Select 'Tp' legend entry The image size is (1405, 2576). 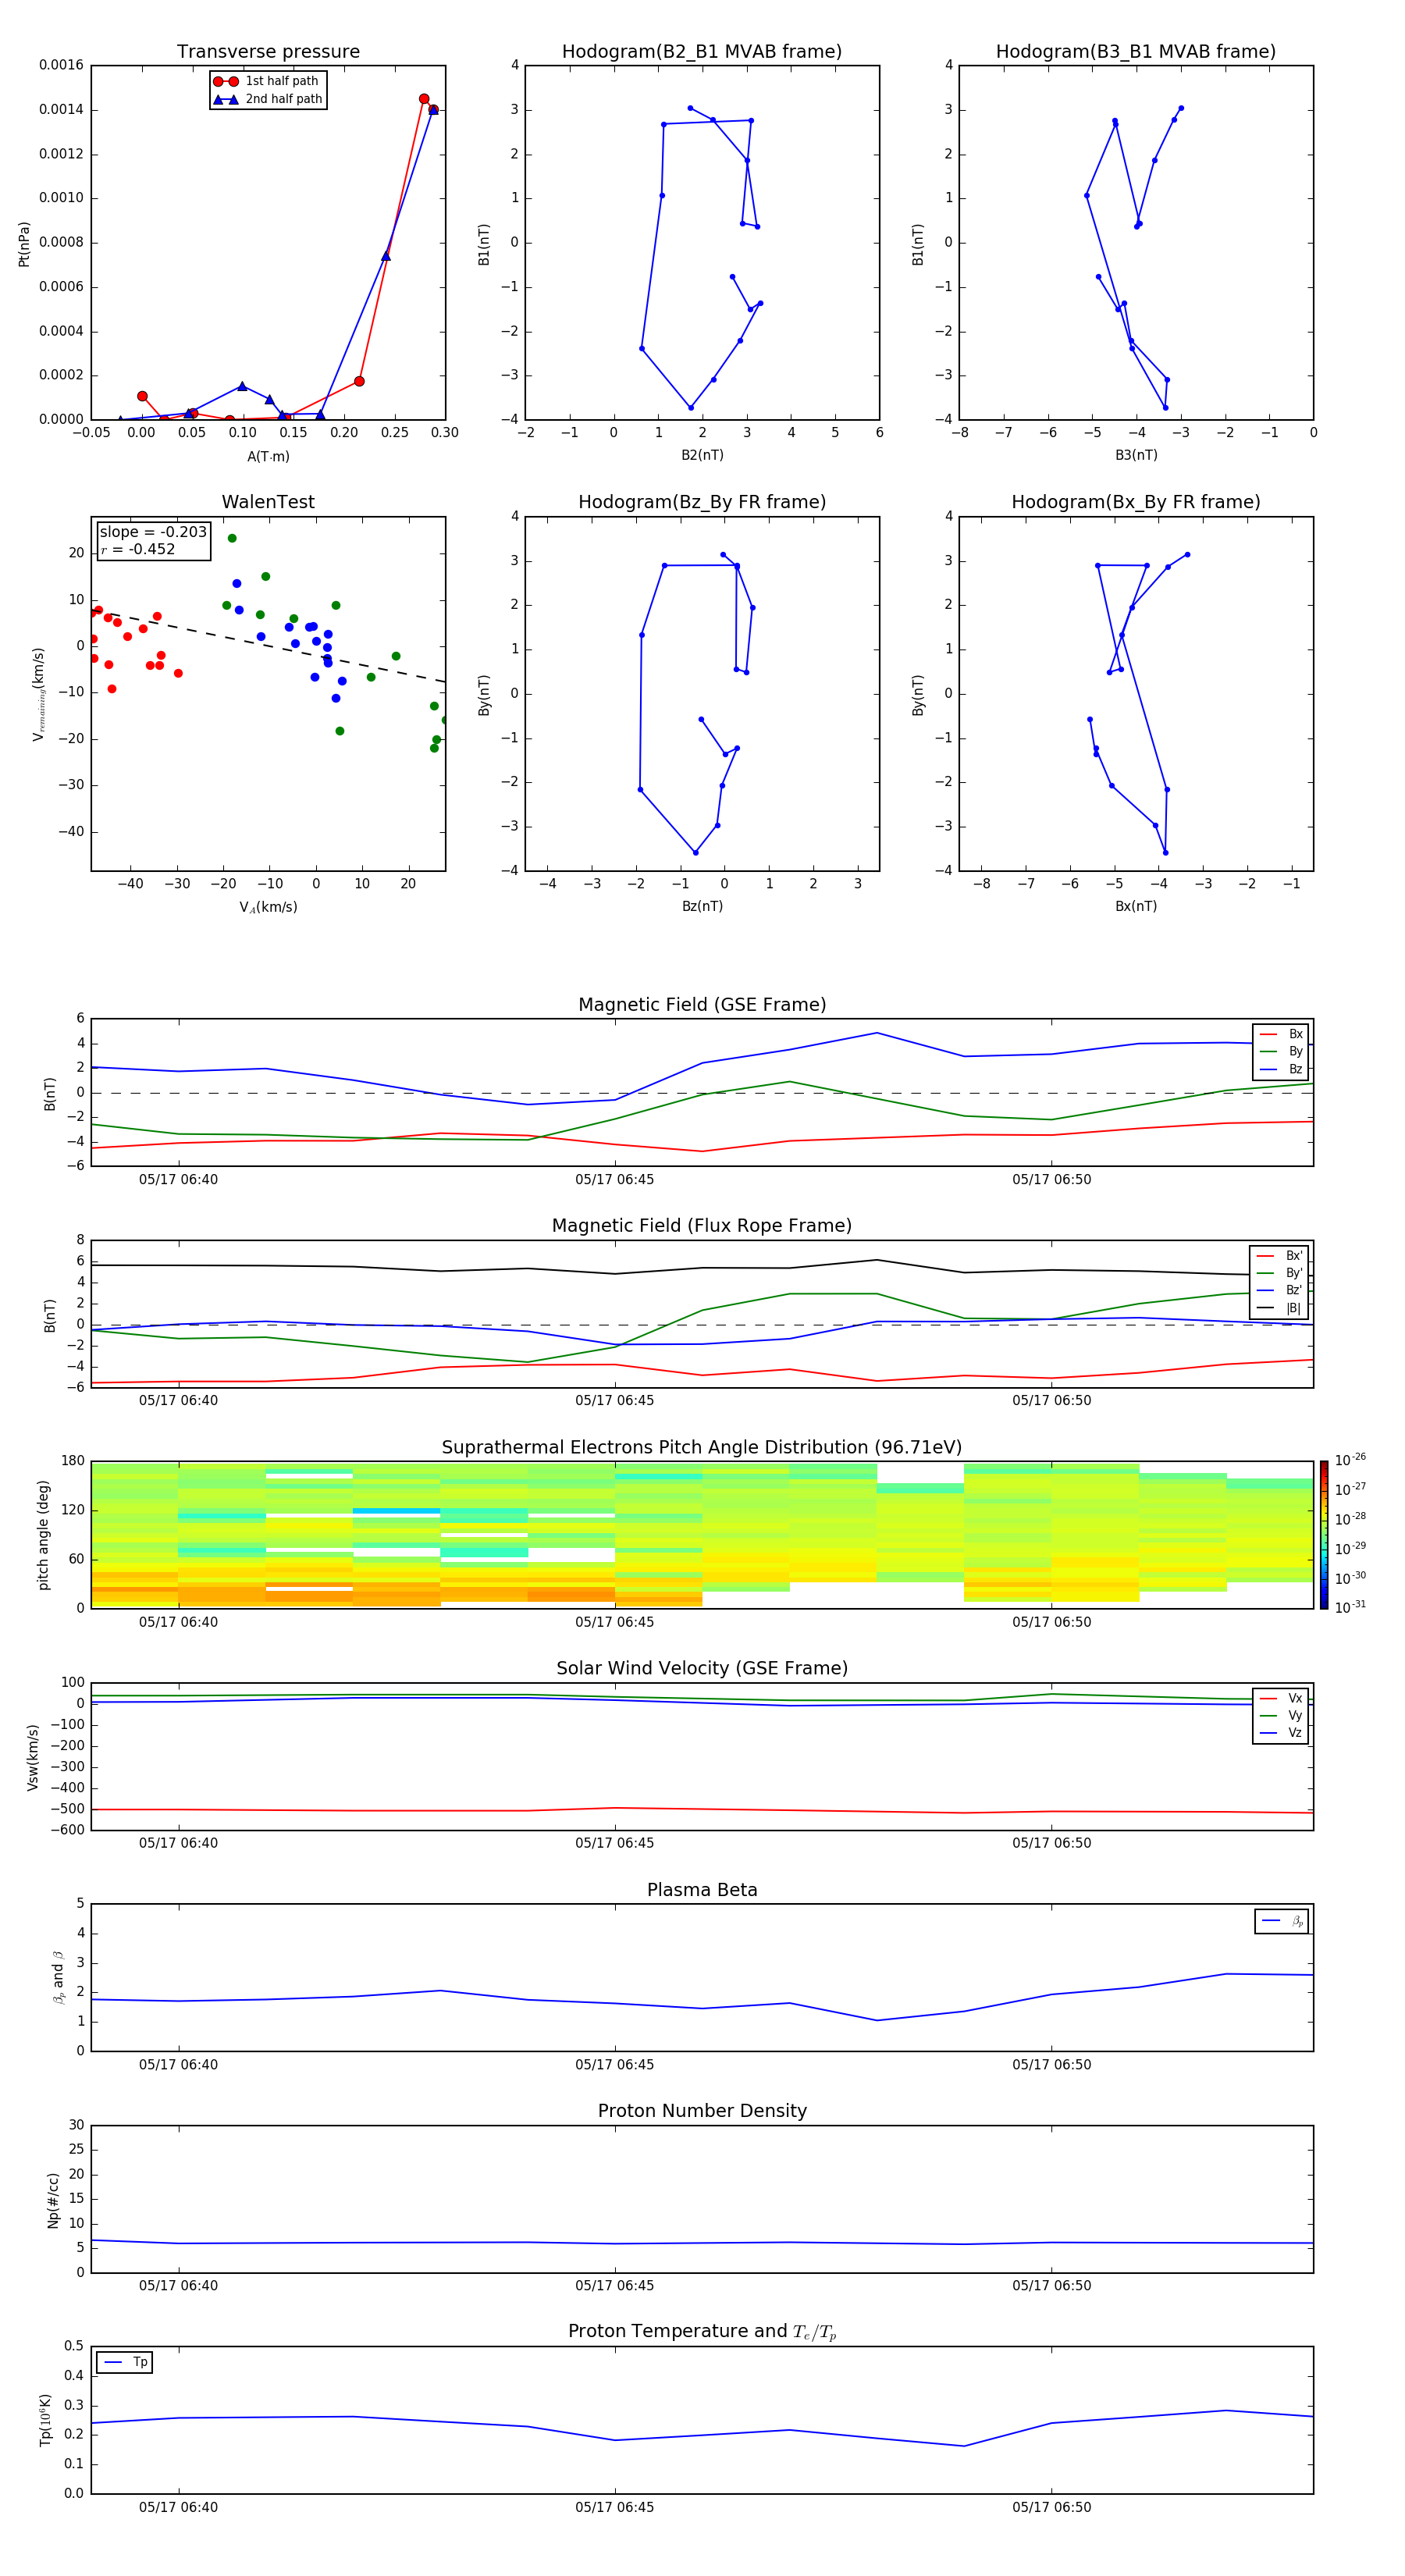[x=126, y=2362]
